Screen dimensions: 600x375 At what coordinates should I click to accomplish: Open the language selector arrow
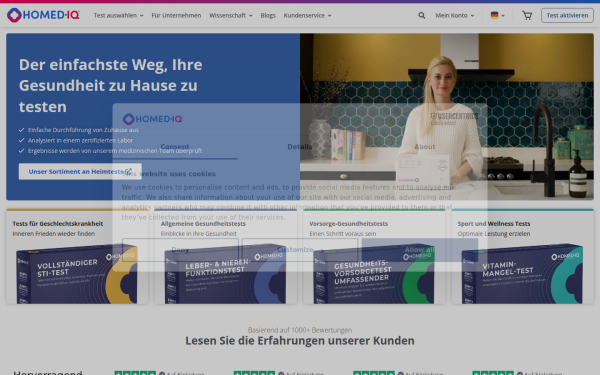point(503,16)
